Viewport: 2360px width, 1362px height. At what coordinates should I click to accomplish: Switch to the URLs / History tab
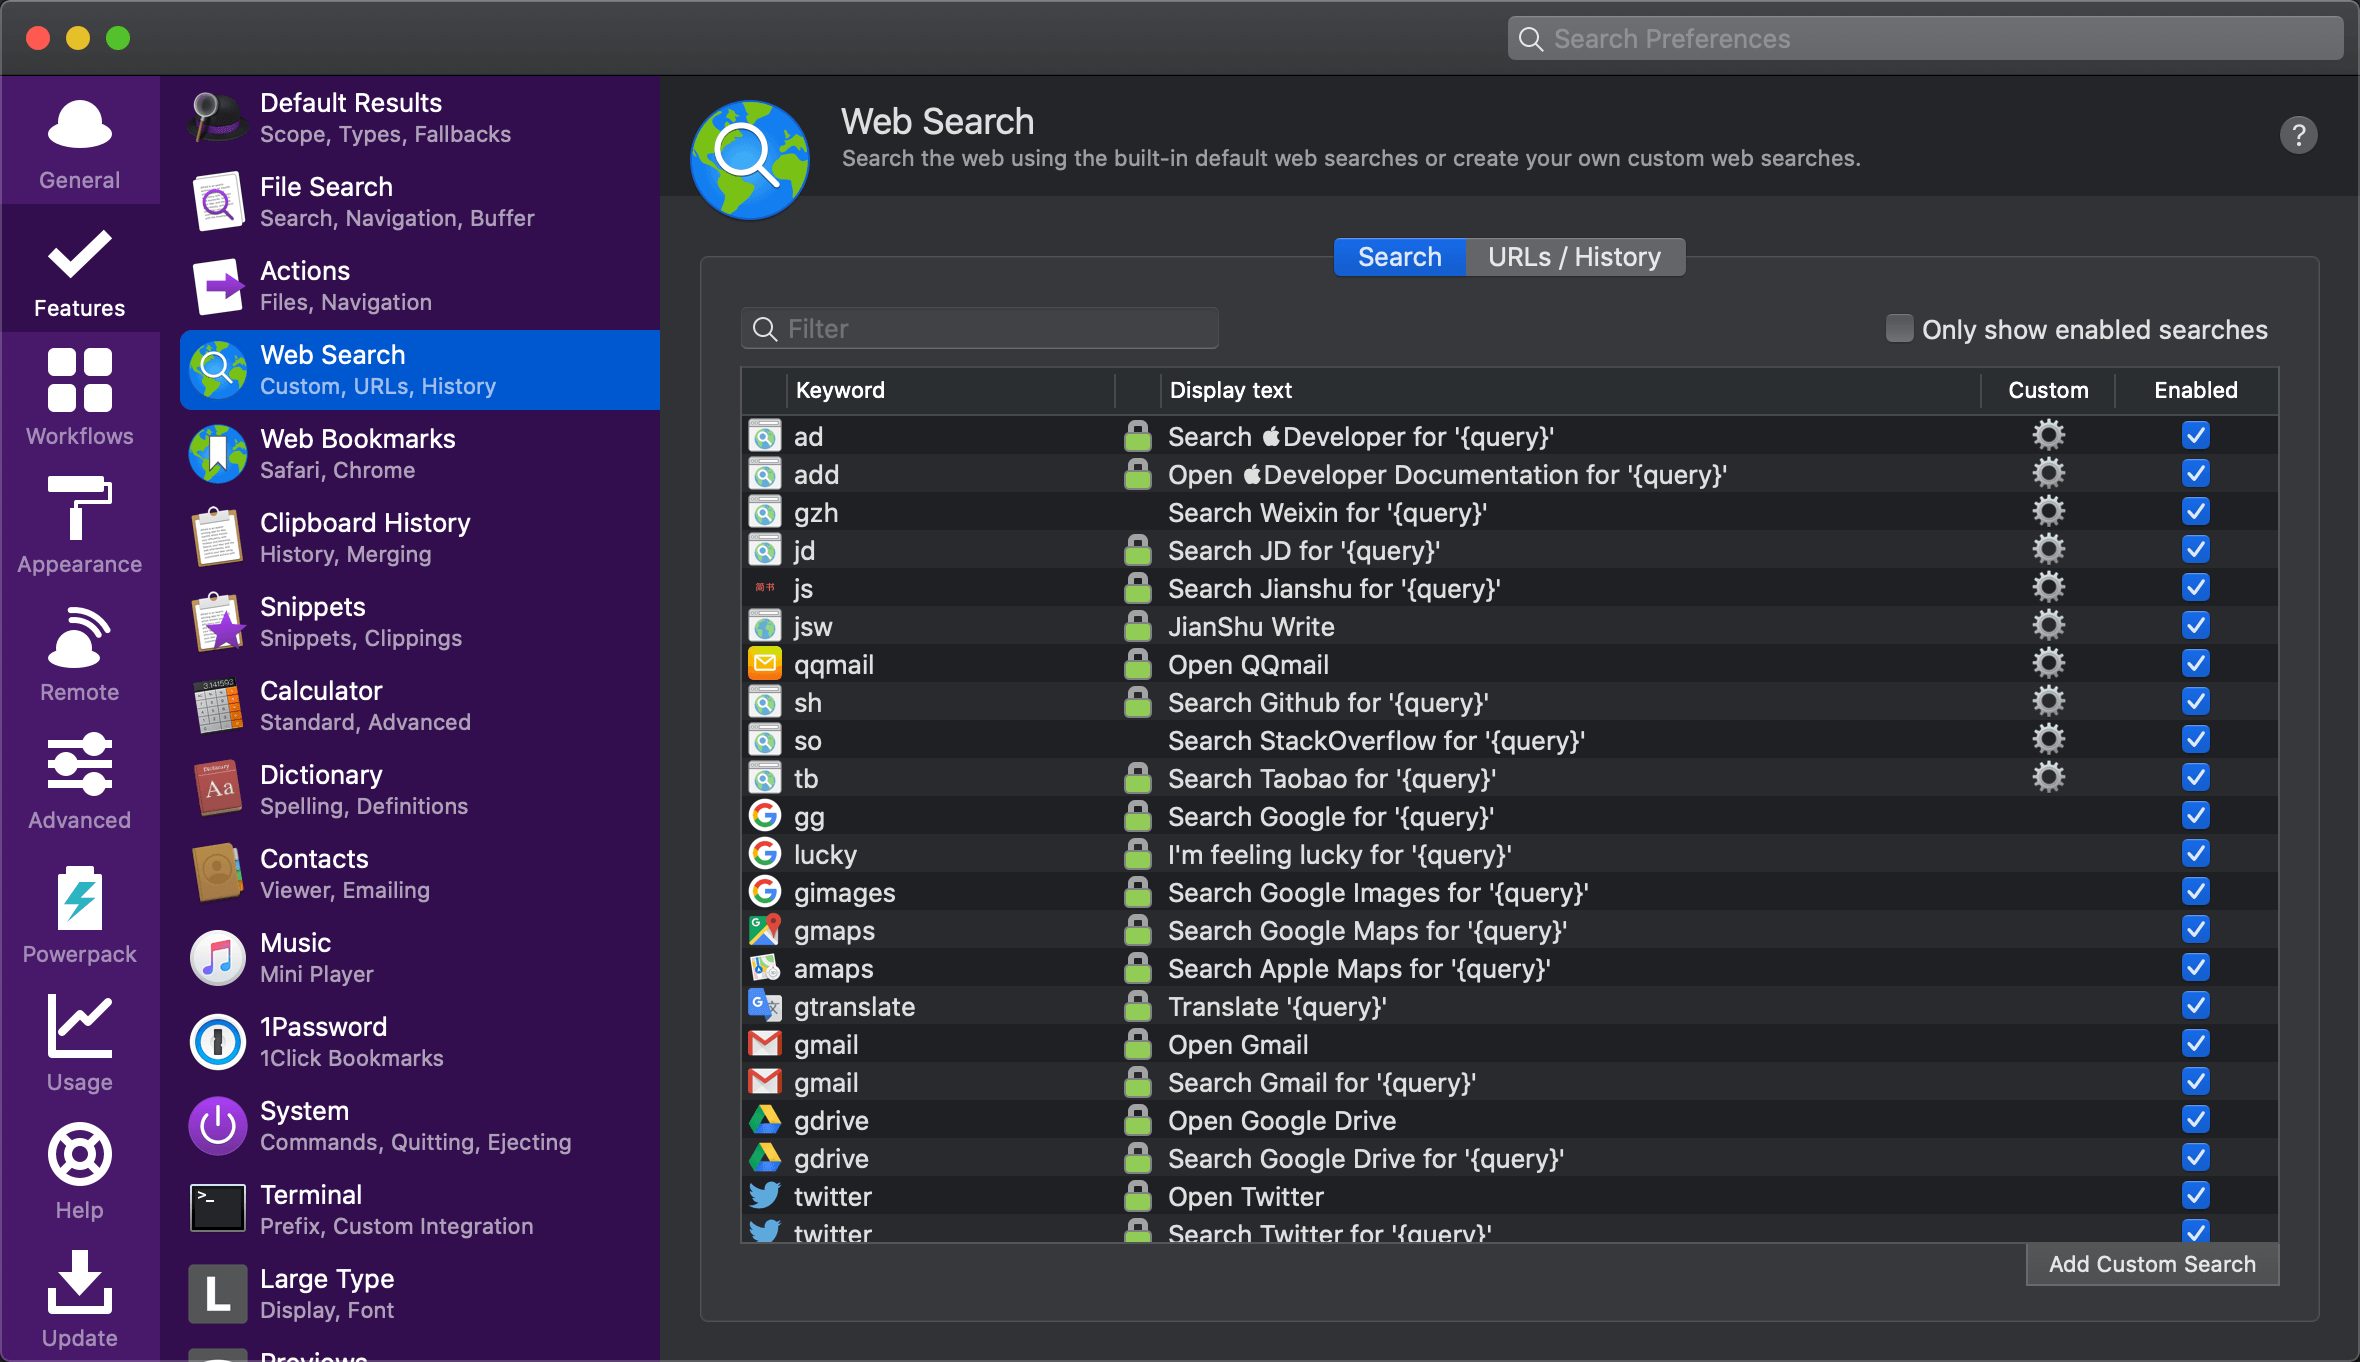click(x=1574, y=257)
